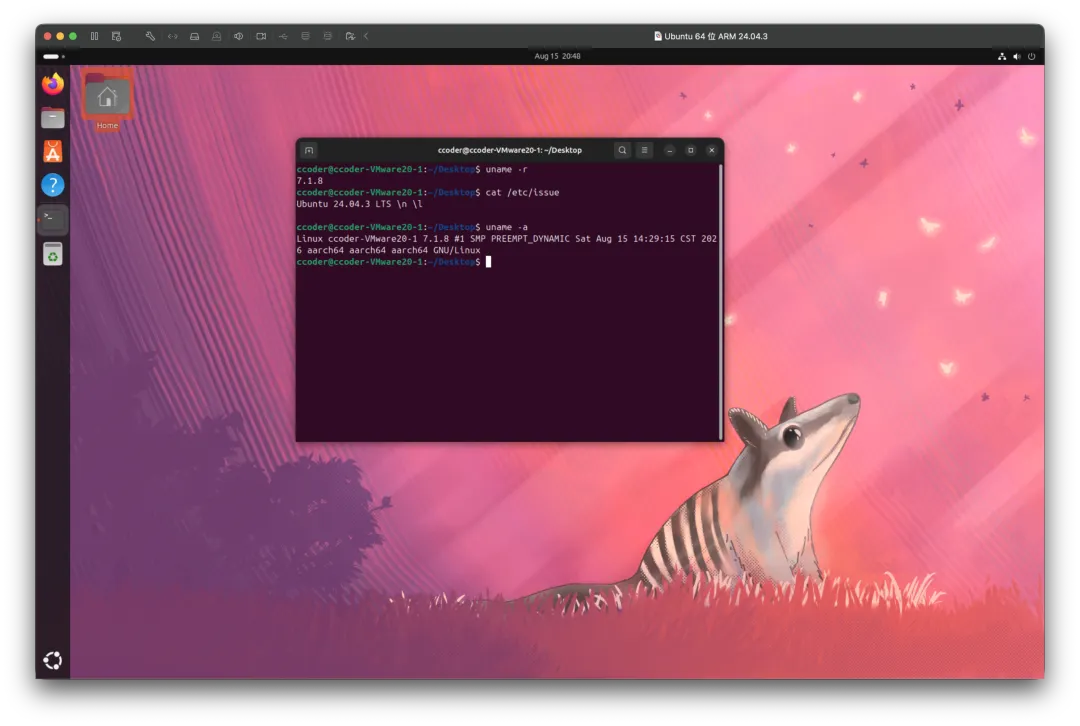The width and height of the screenshot is (1080, 726).
Task: Enter full screen using green VMware button
Action: [x=73, y=36]
